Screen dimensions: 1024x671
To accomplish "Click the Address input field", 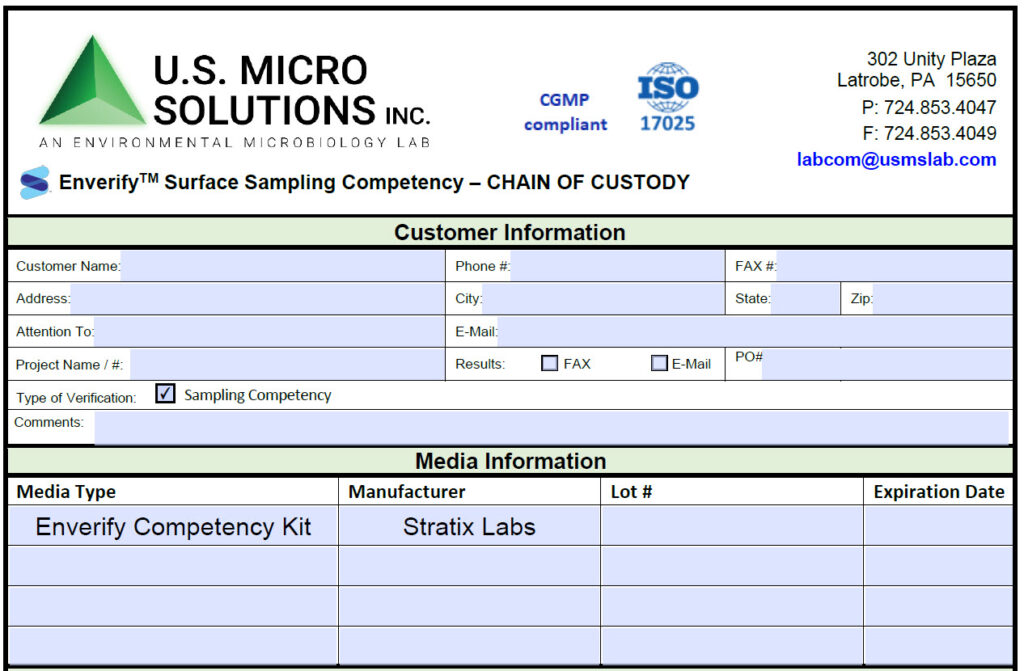I will pyautogui.click(x=255, y=298).
